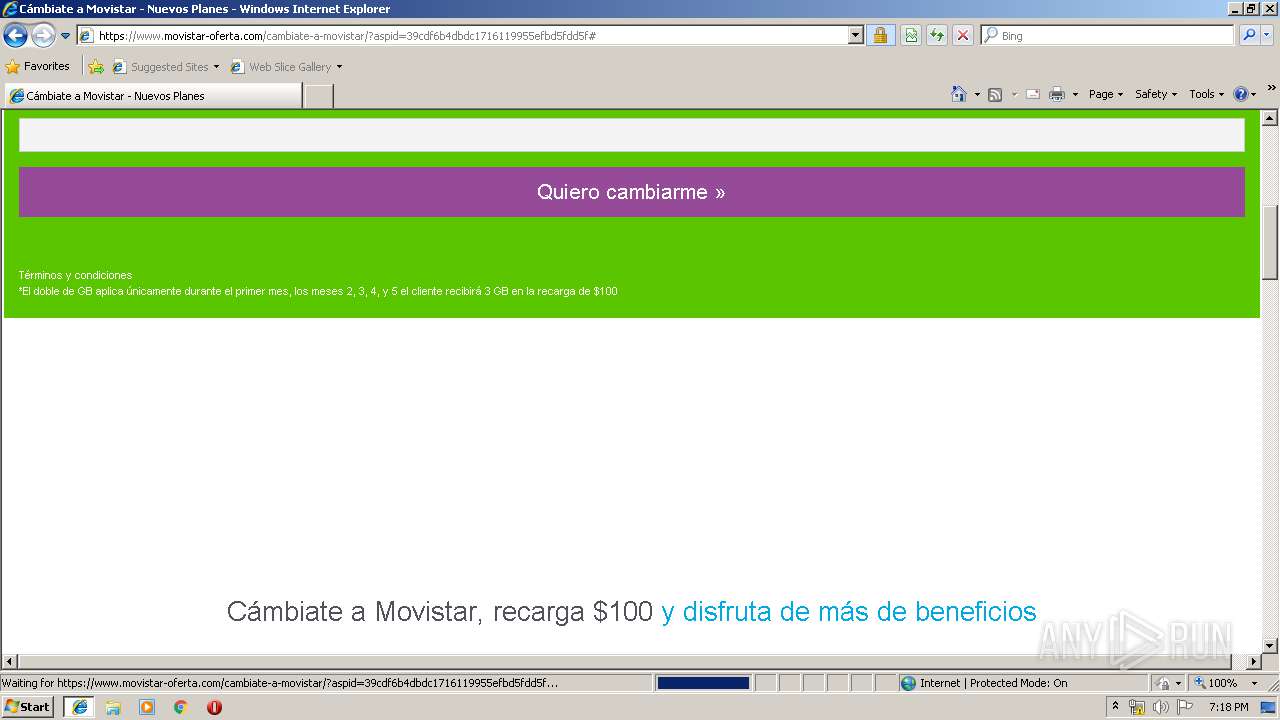Click Internet Protected Mode status text

tap(993, 683)
